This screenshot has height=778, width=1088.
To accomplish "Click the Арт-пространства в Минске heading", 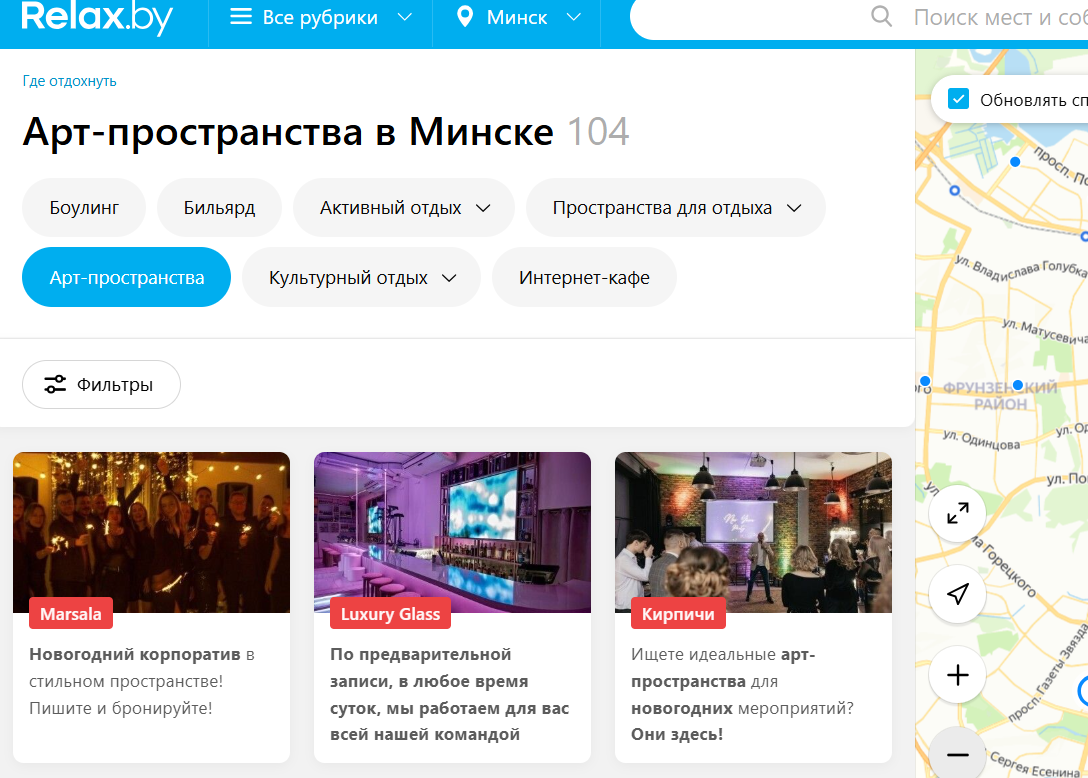I will pos(288,131).
